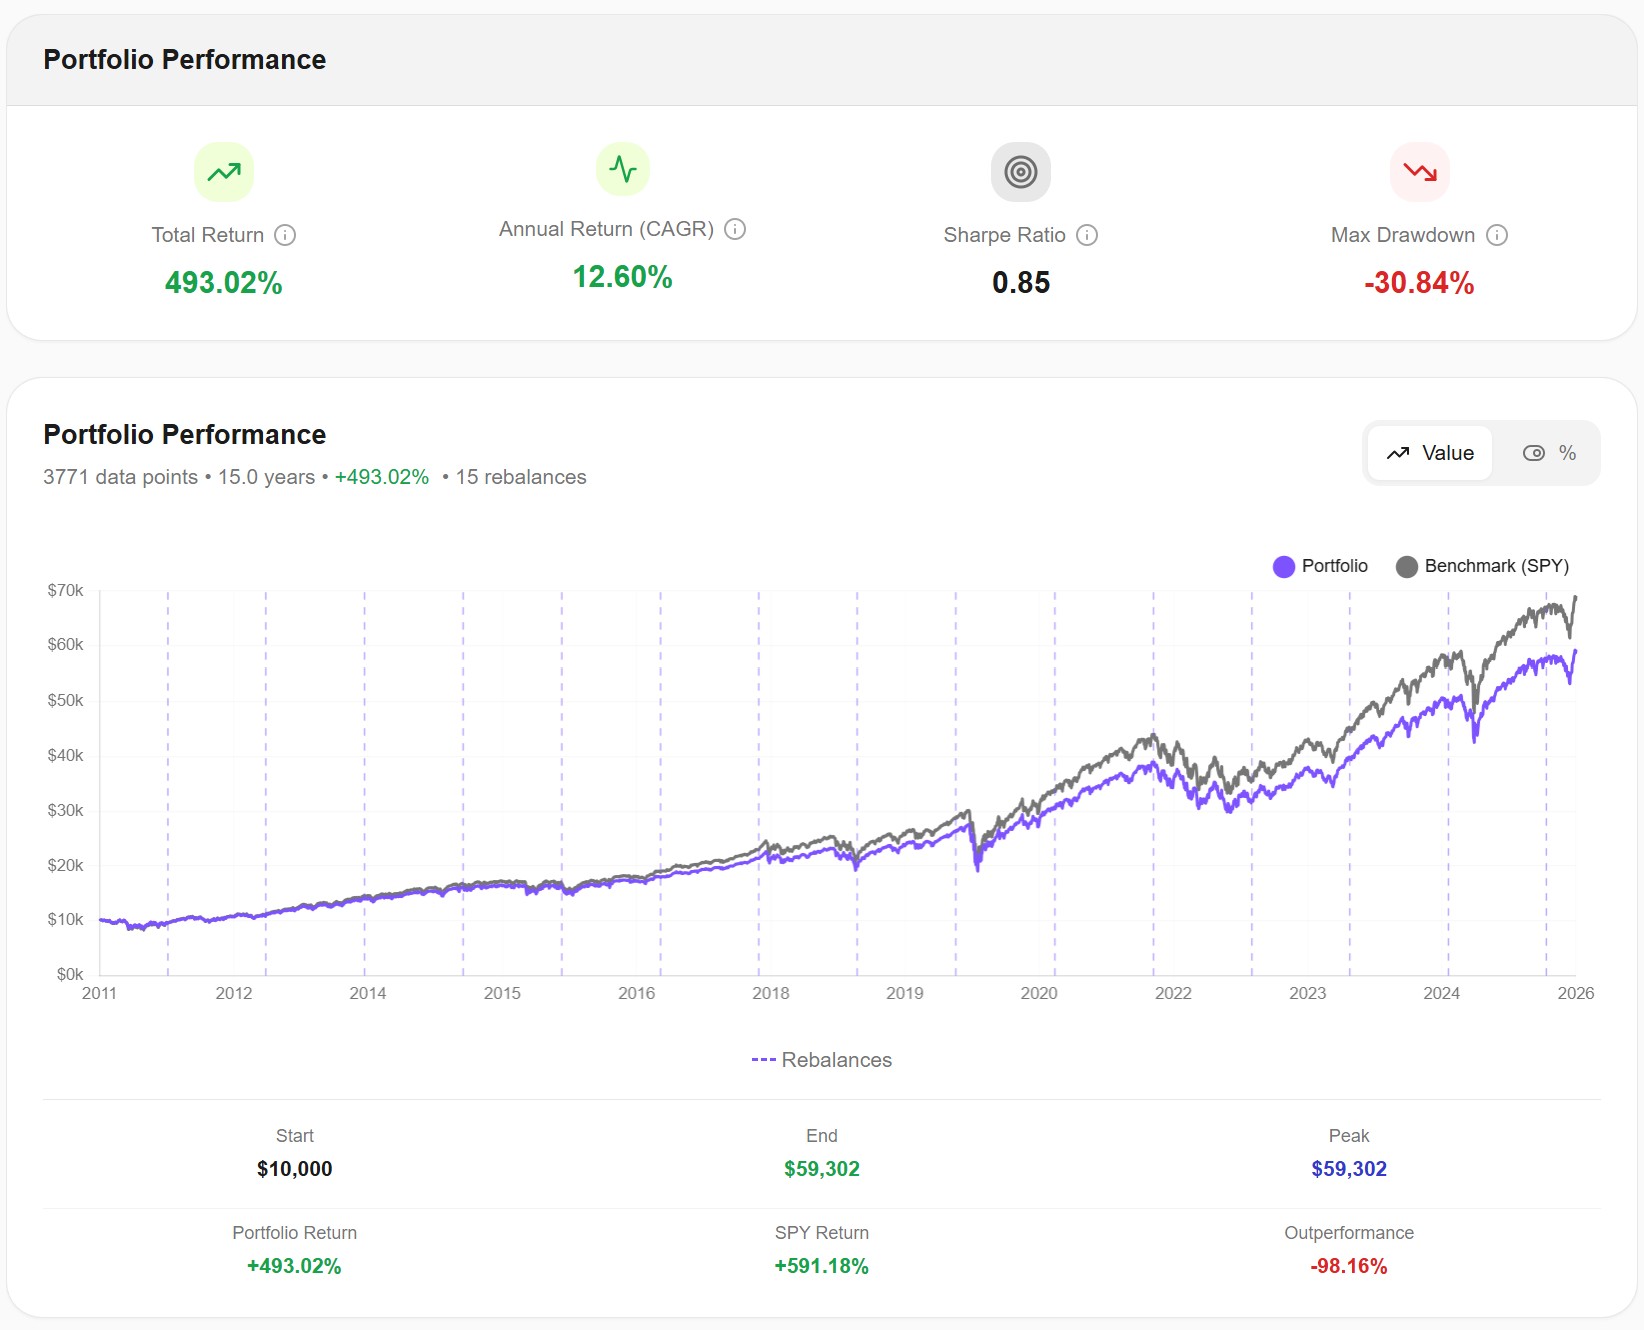
Task: Collapse the performance chart section
Action: point(184,434)
